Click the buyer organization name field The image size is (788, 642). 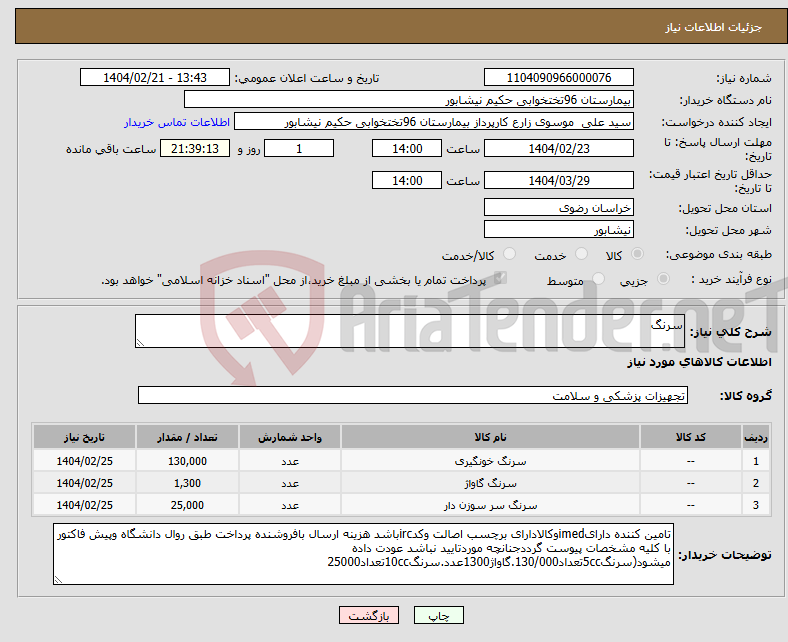click(x=409, y=100)
